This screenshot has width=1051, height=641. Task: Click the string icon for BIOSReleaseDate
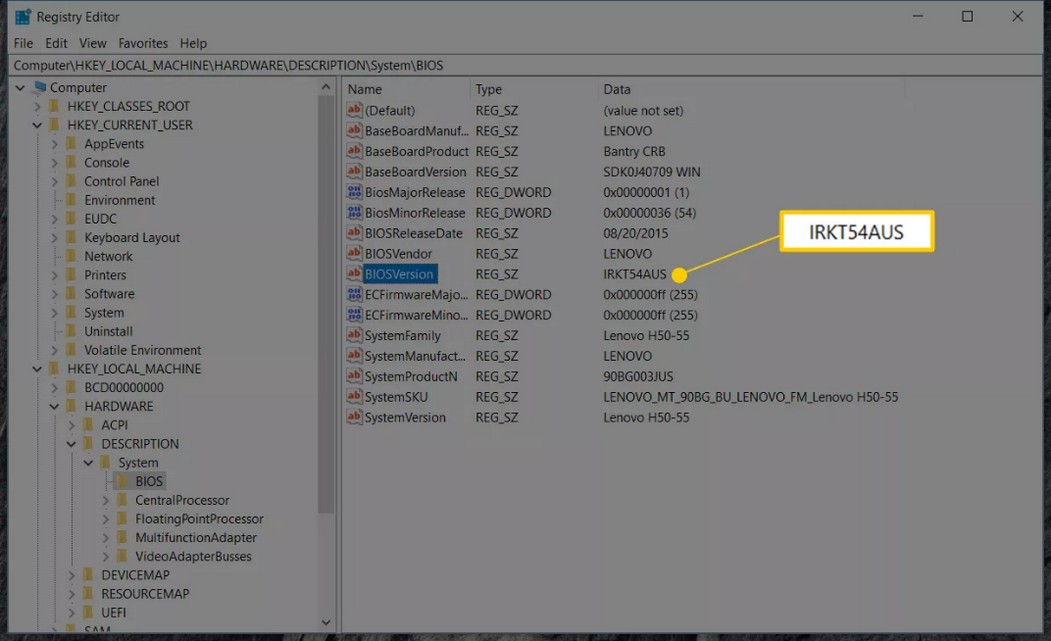tap(354, 233)
